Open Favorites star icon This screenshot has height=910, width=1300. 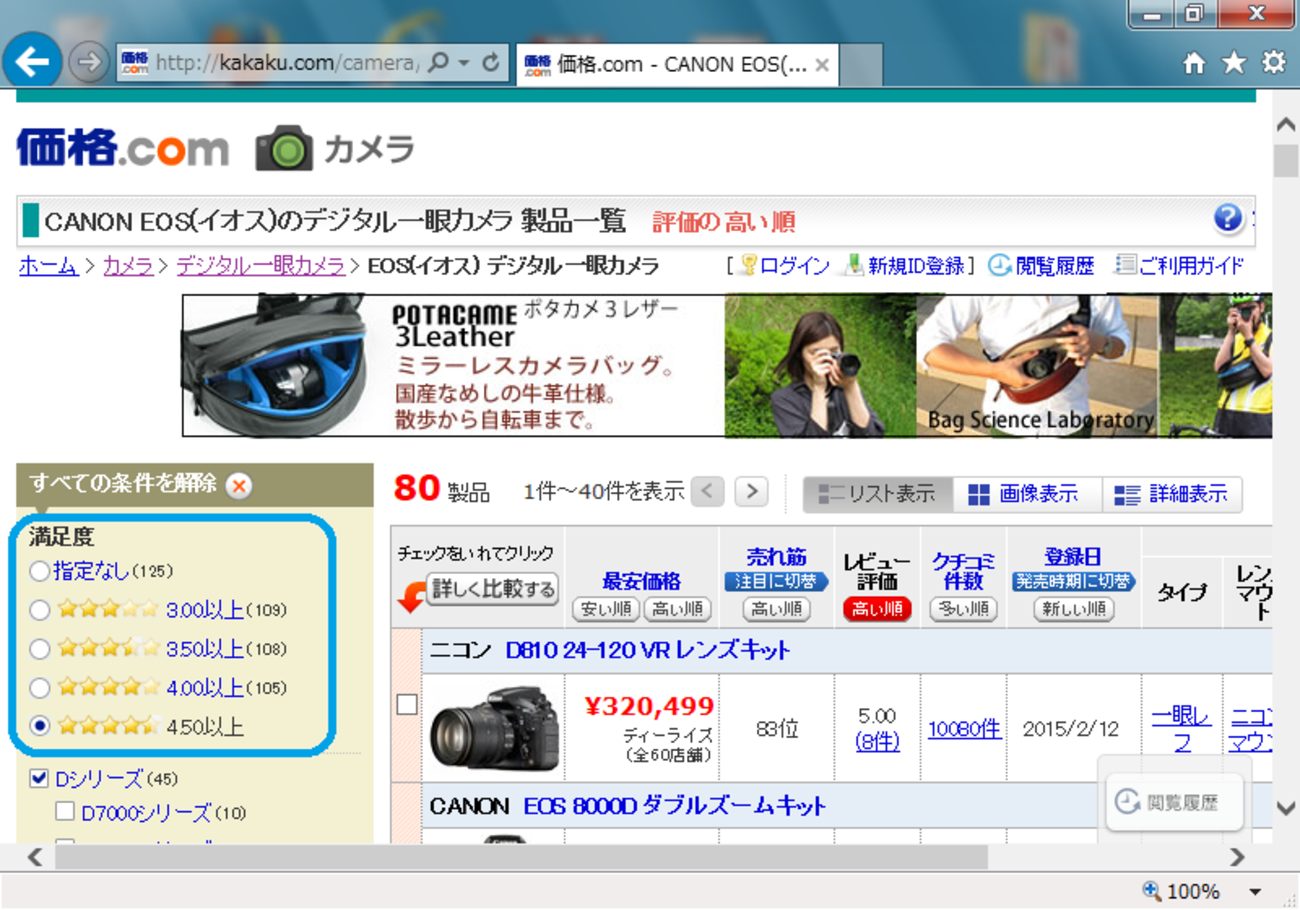[x=1234, y=63]
